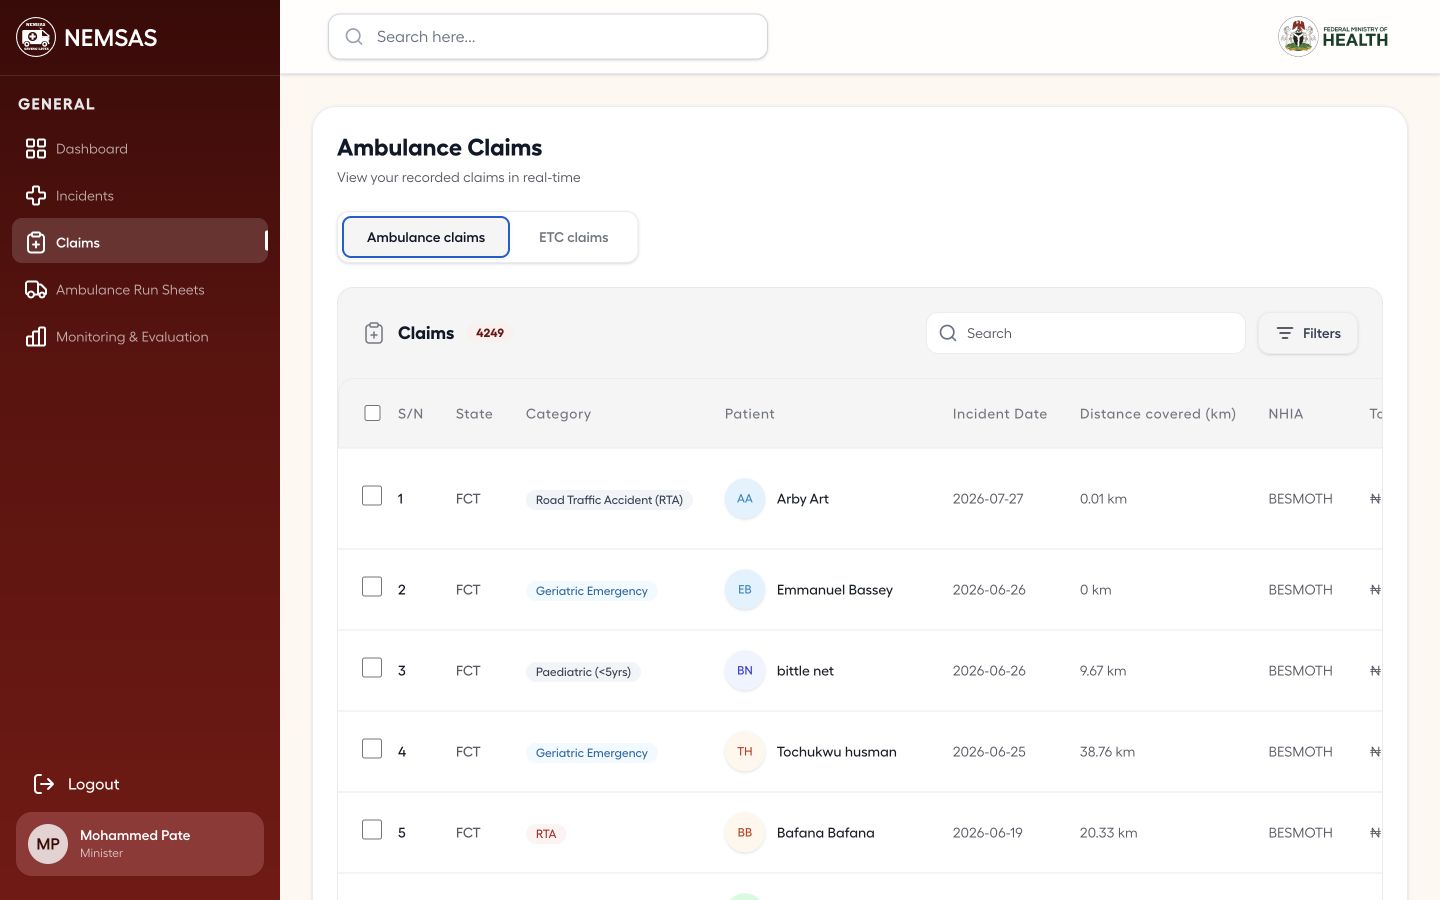Screen dimensions: 1440x900
Task: Click the Logout link
Action: 76,784
